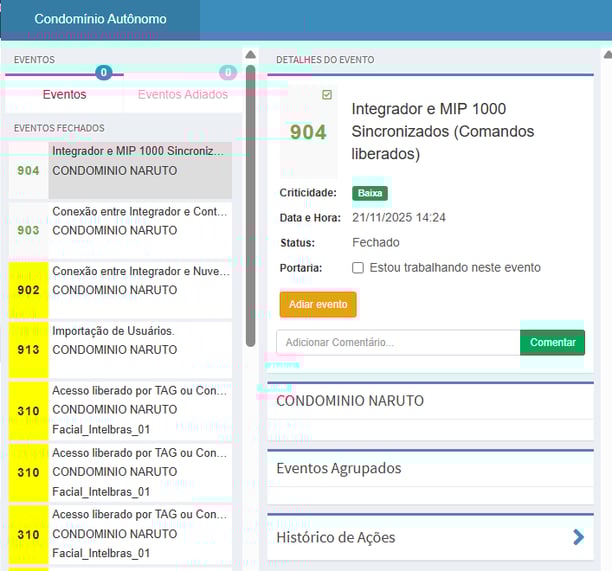
Task: Click the large 904 code badge in event details
Action: click(x=308, y=132)
